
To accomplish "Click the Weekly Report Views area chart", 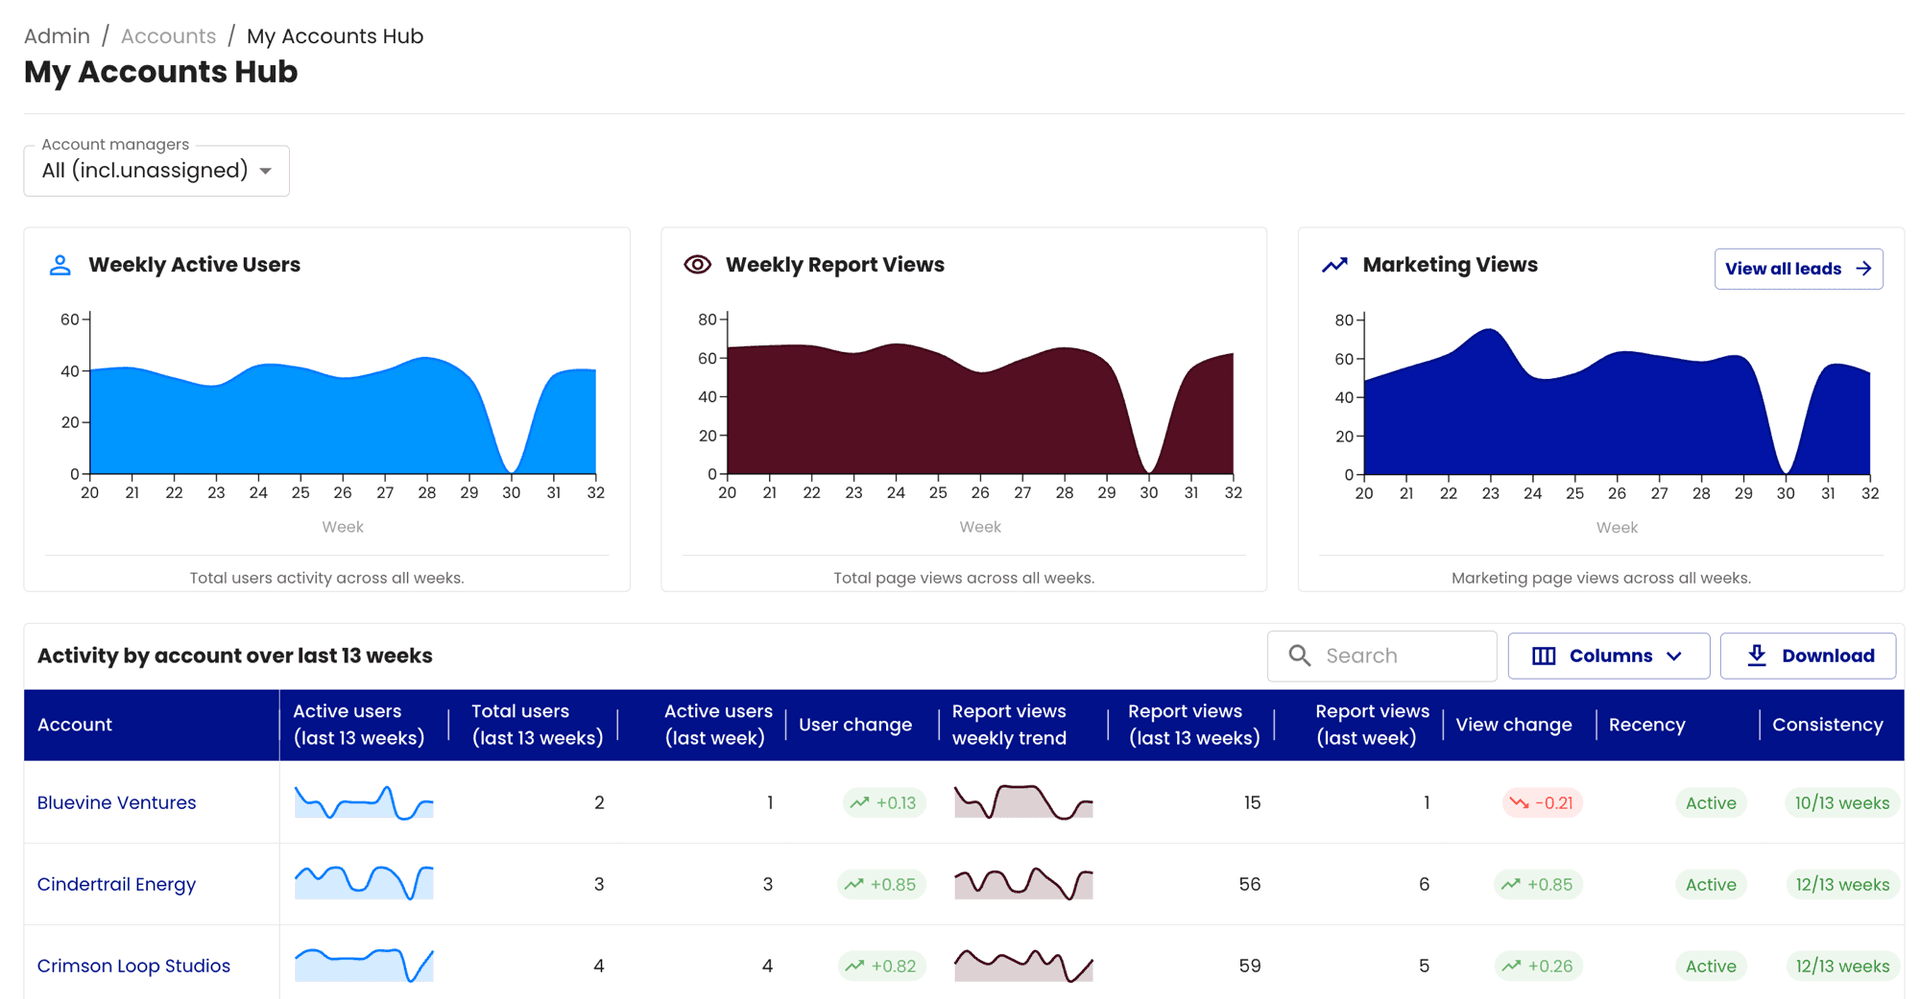I will (x=980, y=409).
